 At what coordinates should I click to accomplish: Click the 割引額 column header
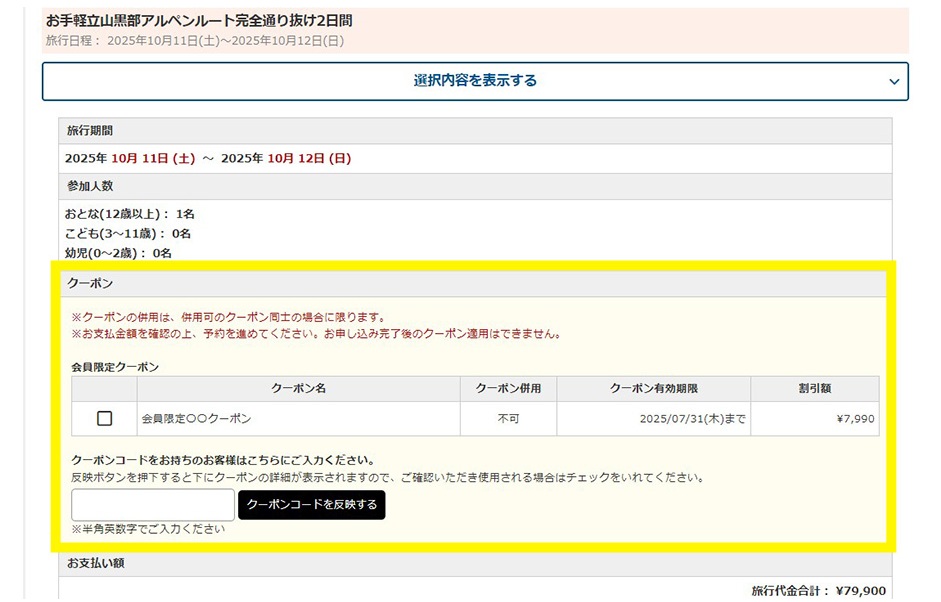(814, 388)
